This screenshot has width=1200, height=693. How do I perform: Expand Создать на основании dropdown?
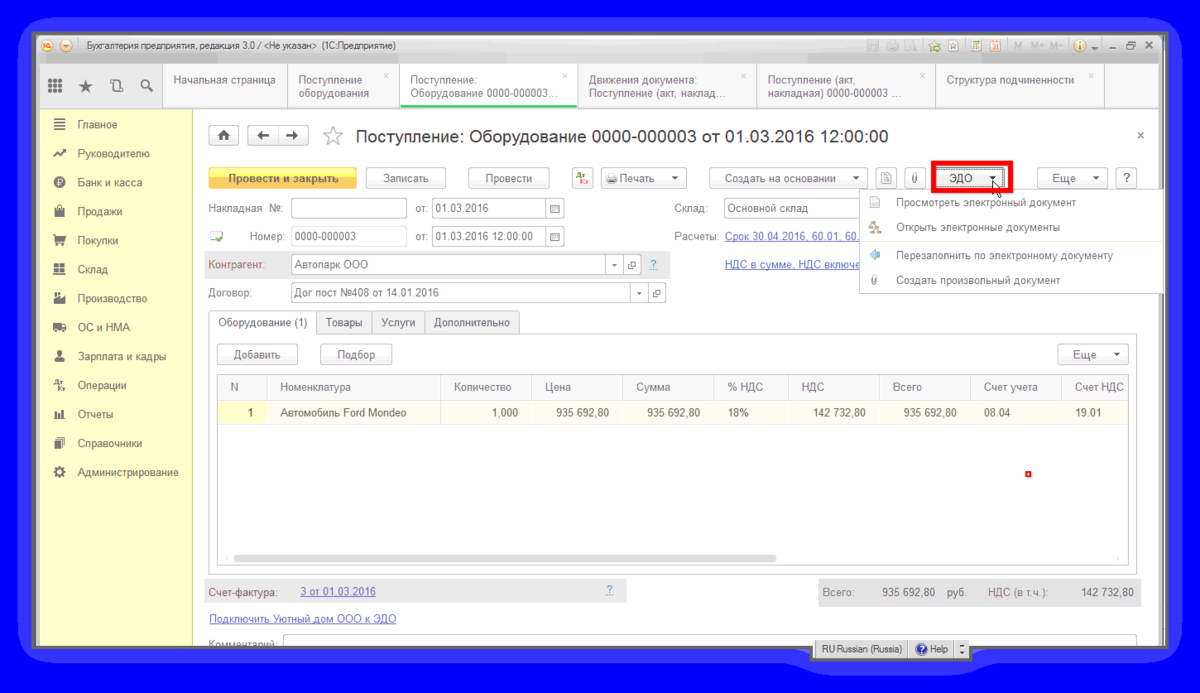pos(856,178)
